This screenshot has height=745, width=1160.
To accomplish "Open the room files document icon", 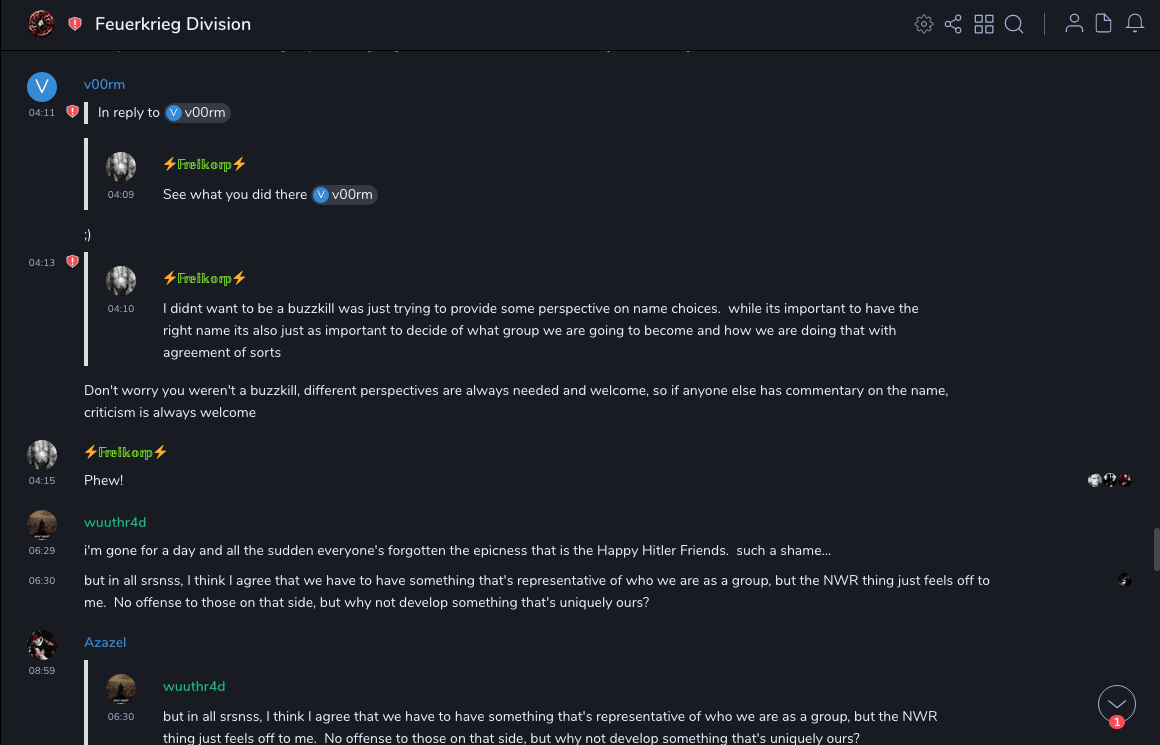I will pos(1104,24).
